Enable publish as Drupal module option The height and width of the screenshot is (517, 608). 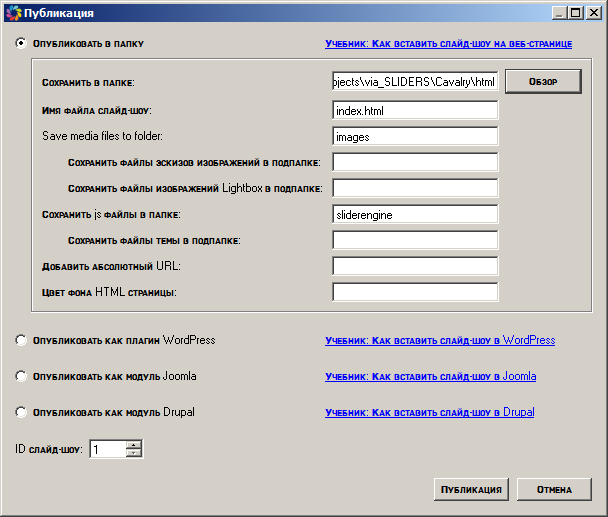[21, 412]
